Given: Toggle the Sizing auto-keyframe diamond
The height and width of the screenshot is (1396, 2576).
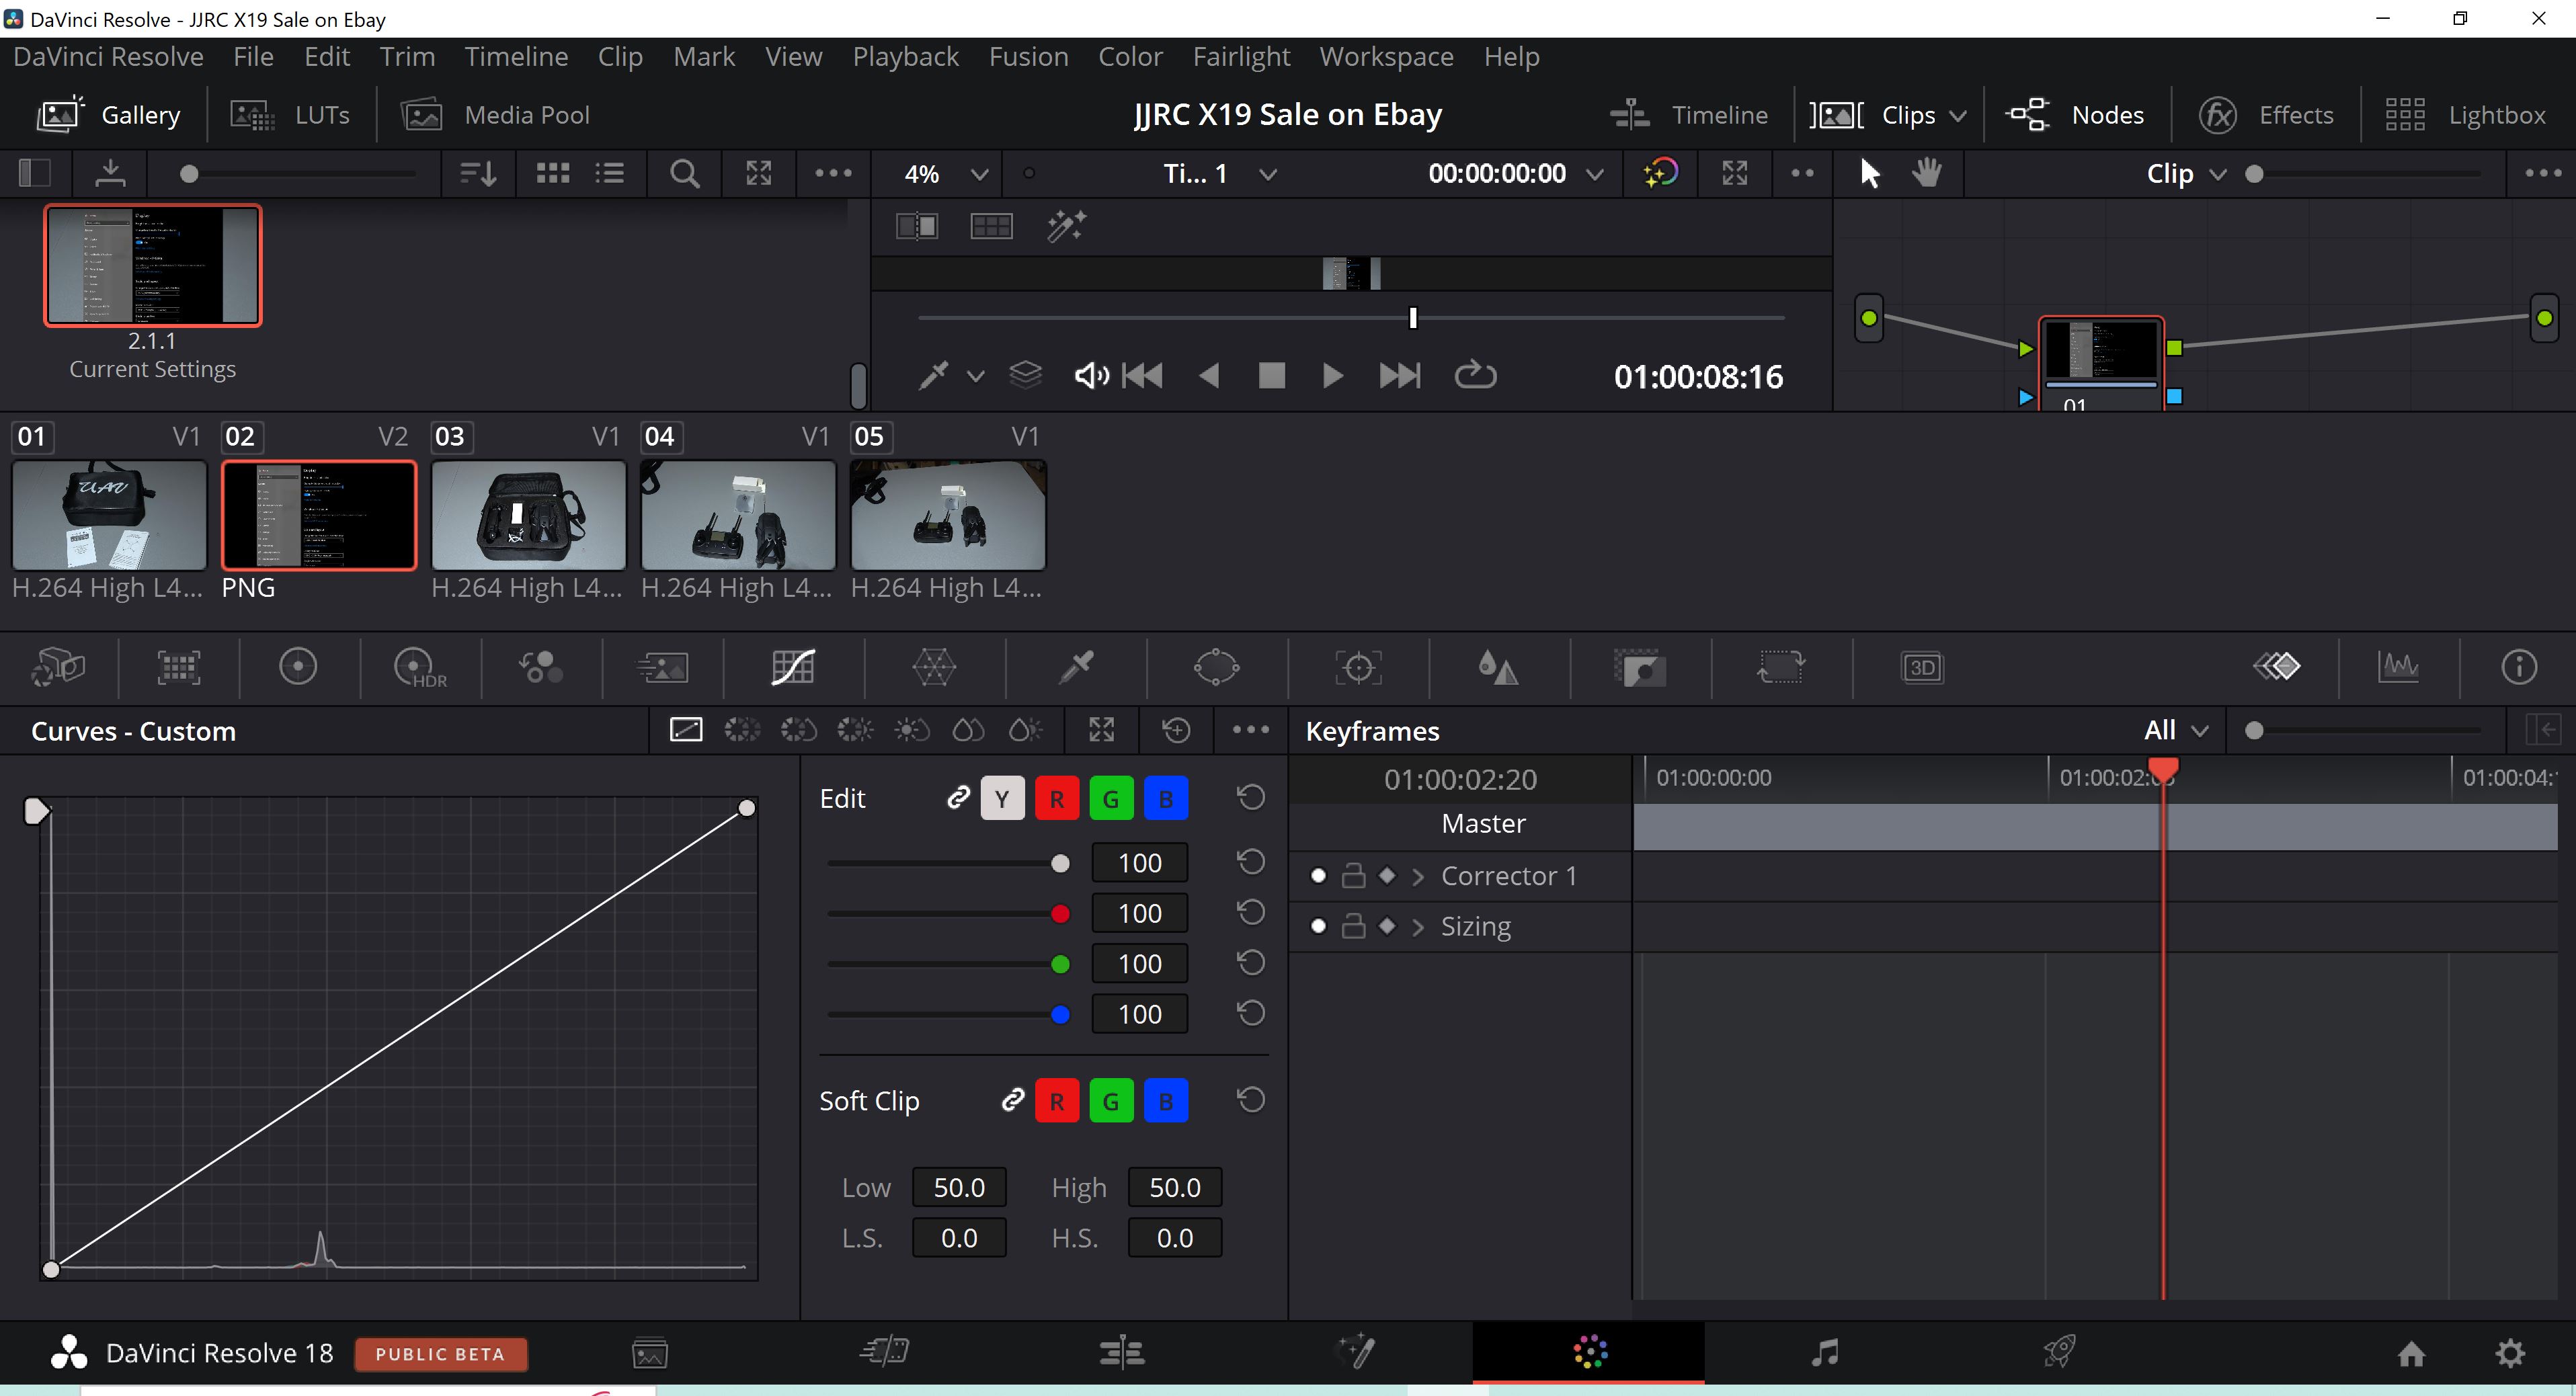Looking at the screenshot, I should pos(1387,926).
